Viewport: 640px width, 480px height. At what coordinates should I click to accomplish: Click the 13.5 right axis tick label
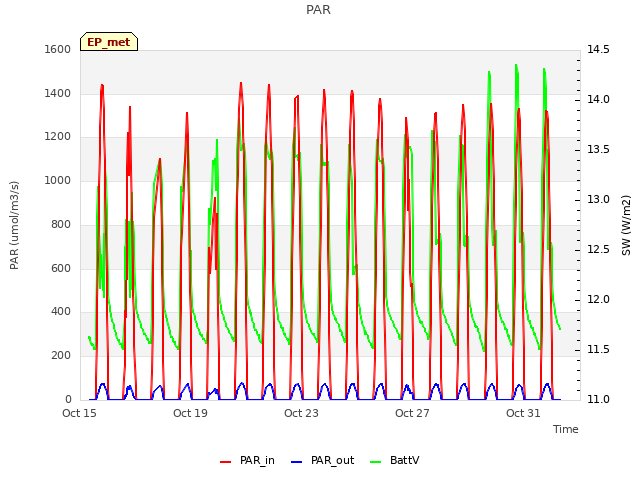click(598, 149)
